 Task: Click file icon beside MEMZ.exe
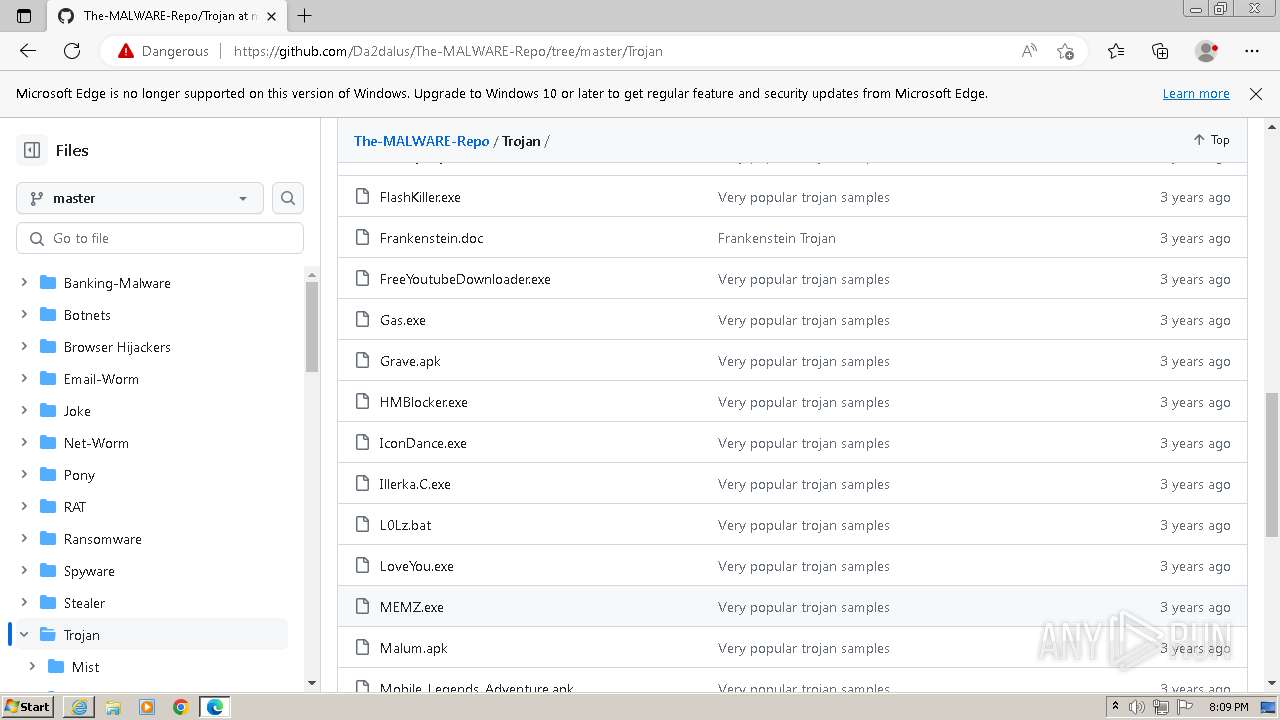coord(362,607)
